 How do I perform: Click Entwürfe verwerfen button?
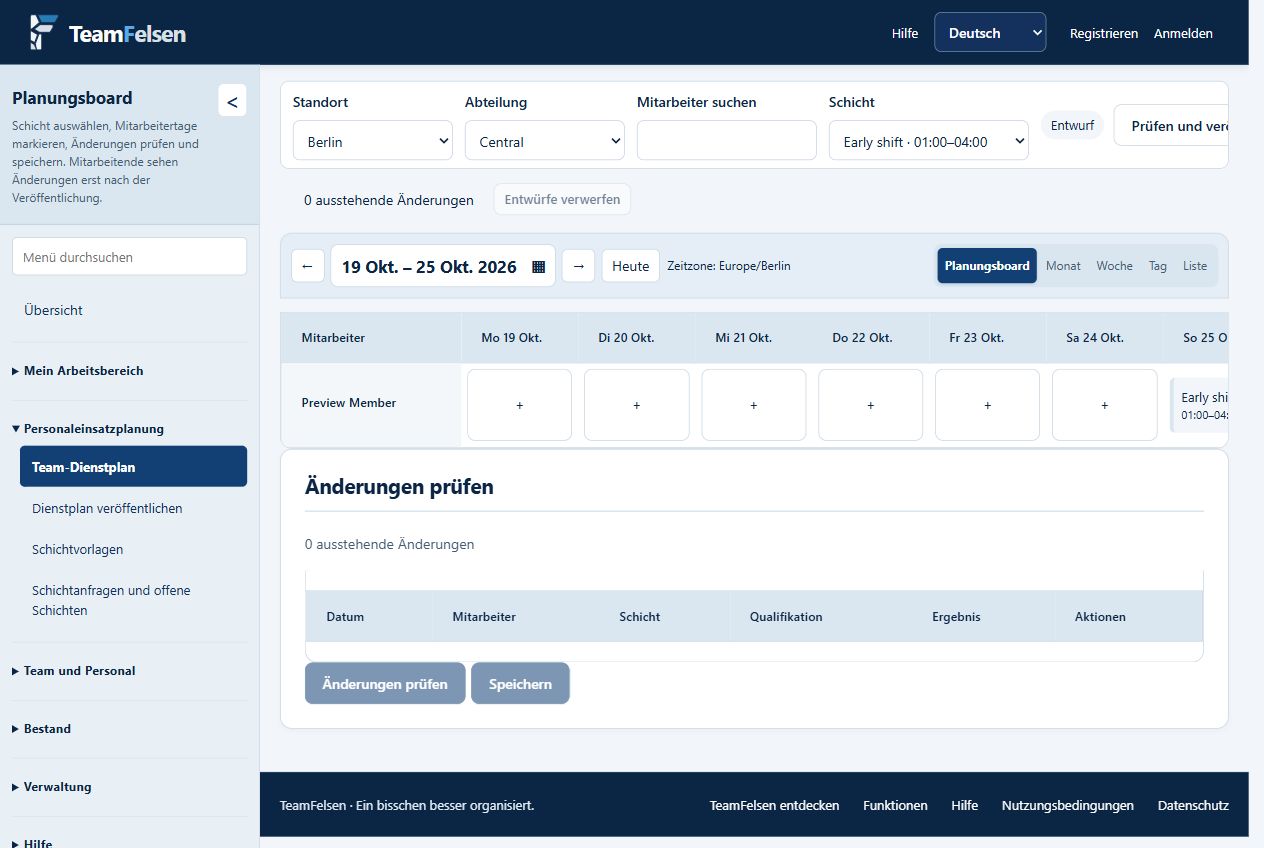pyautogui.click(x=562, y=199)
